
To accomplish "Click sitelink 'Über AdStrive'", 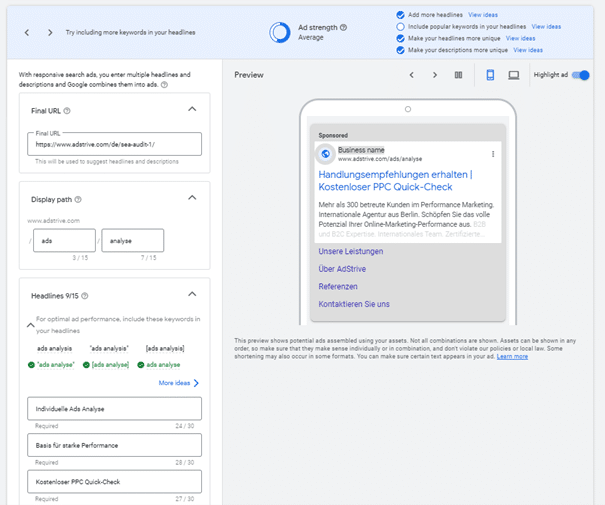I will click(x=342, y=269).
